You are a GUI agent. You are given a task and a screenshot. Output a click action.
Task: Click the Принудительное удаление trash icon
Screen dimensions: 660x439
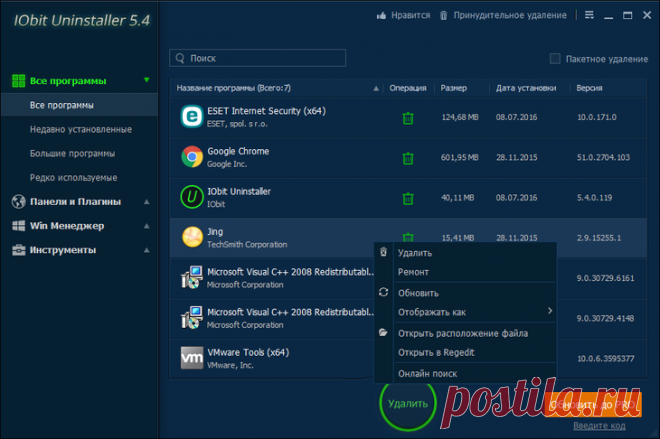tap(443, 16)
